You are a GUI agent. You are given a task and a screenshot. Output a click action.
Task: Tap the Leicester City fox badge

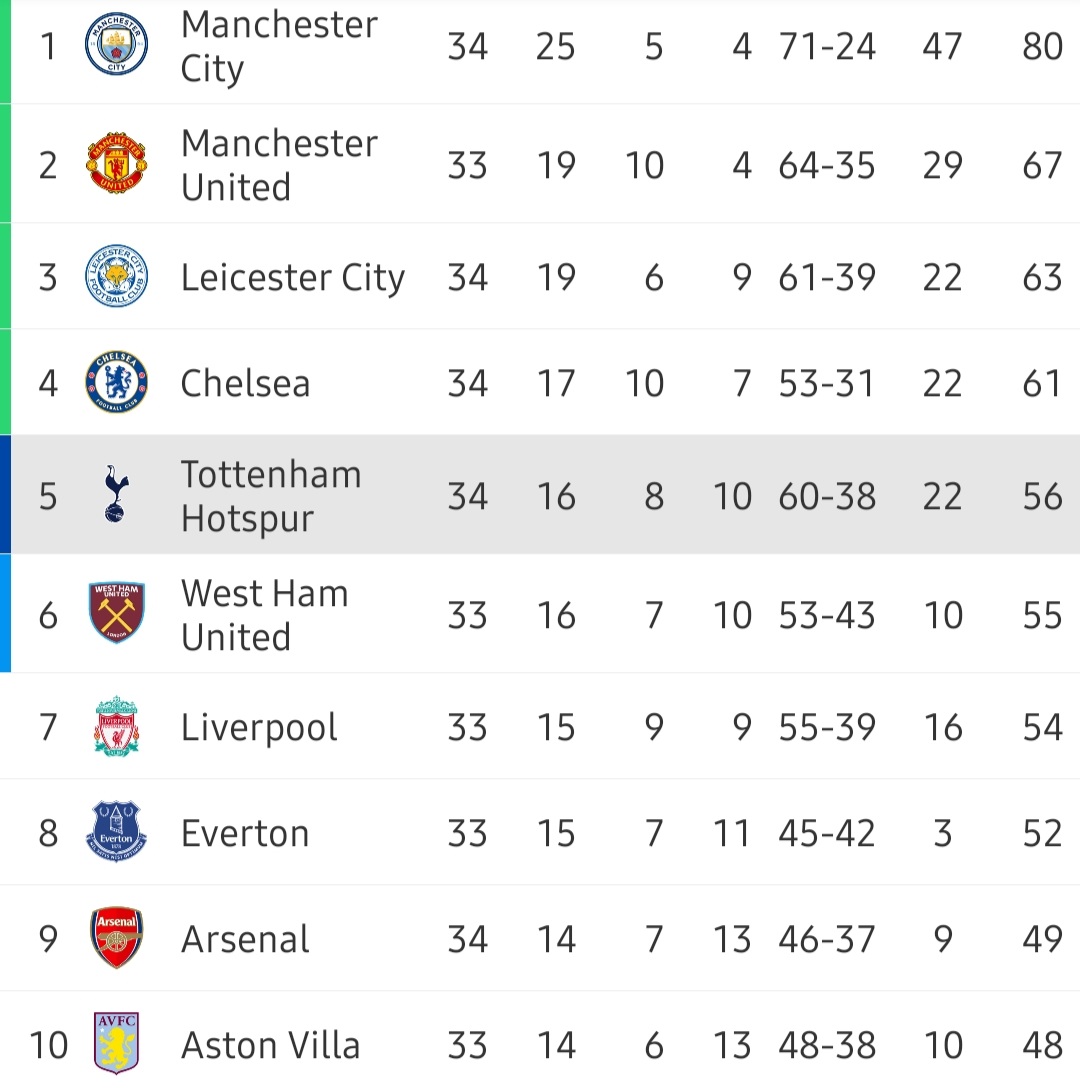click(x=116, y=276)
